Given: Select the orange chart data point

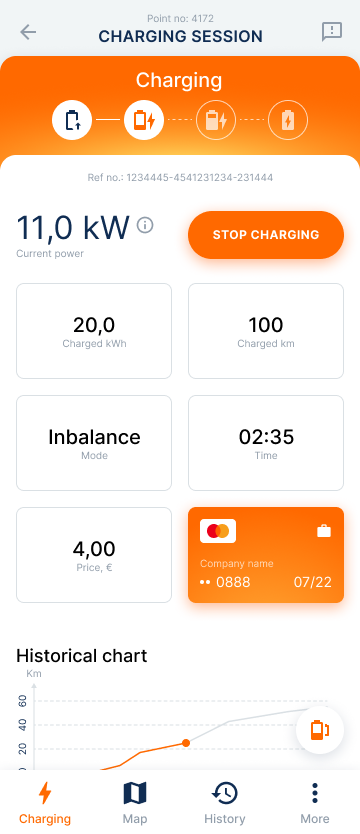Looking at the screenshot, I should pyautogui.click(x=186, y=743).
